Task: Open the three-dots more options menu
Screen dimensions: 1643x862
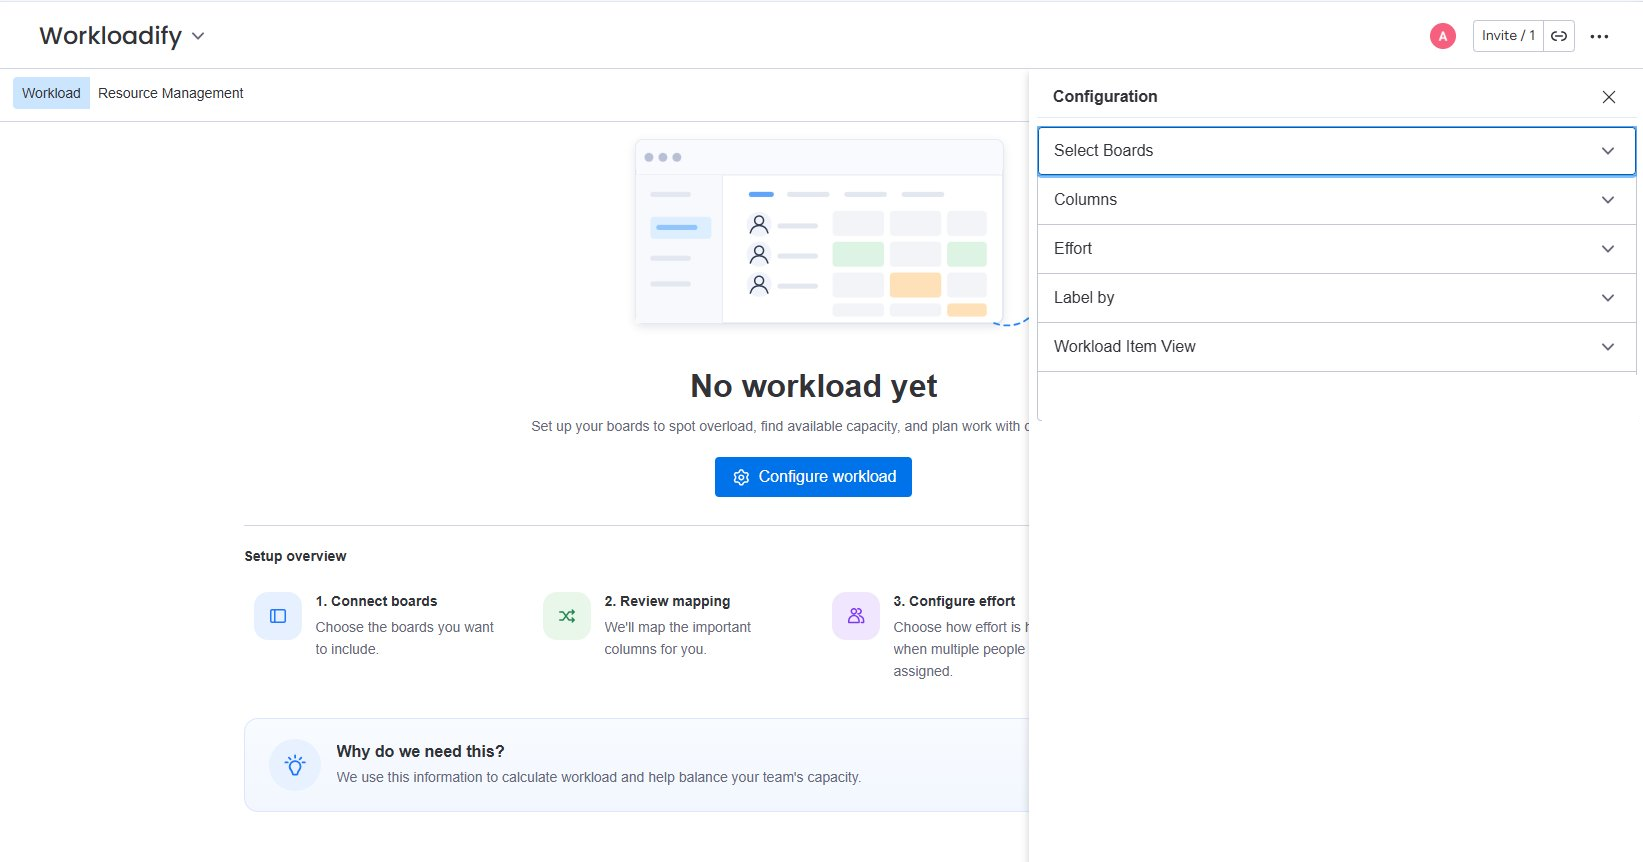Action: [x=1599, y=36]
